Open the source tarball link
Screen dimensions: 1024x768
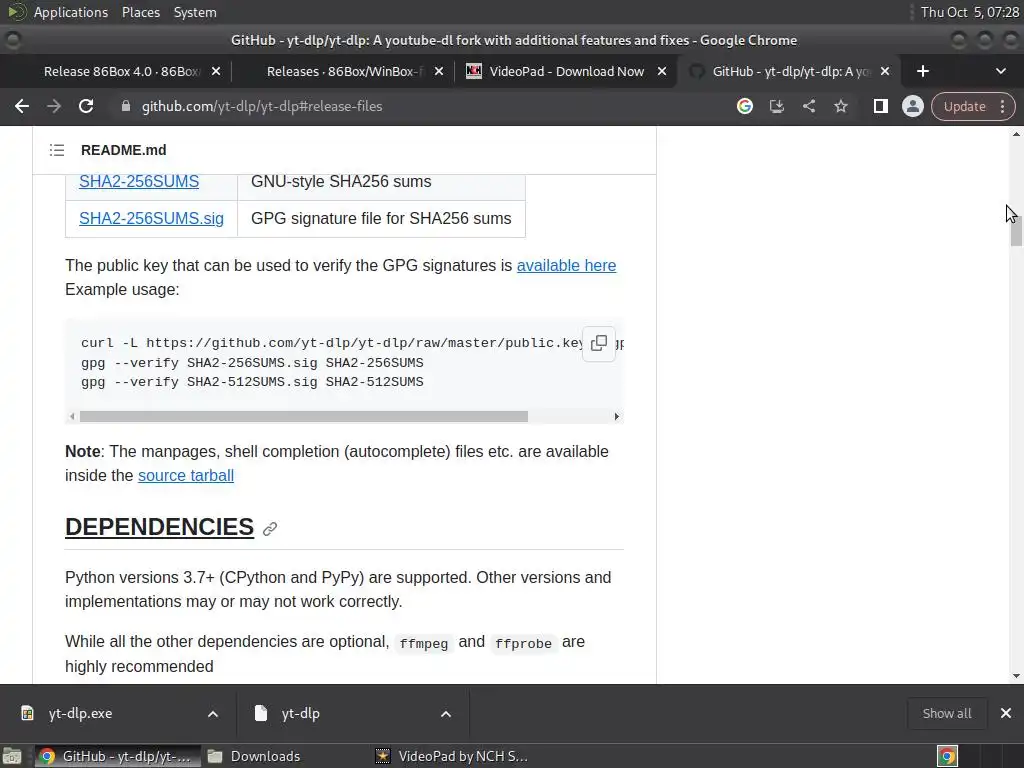coord(186,475)
